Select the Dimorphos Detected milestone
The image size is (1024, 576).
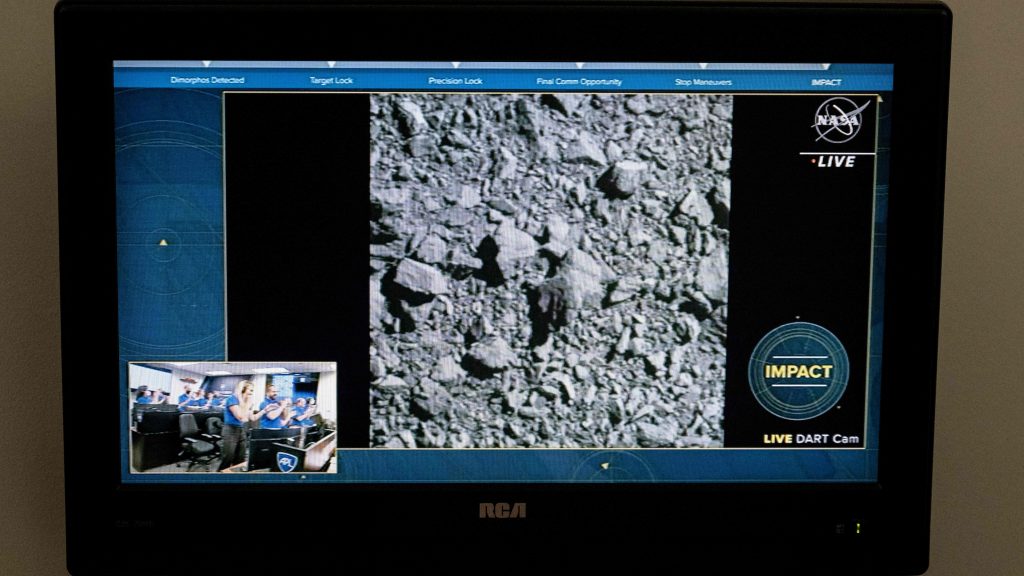point(207,81)
